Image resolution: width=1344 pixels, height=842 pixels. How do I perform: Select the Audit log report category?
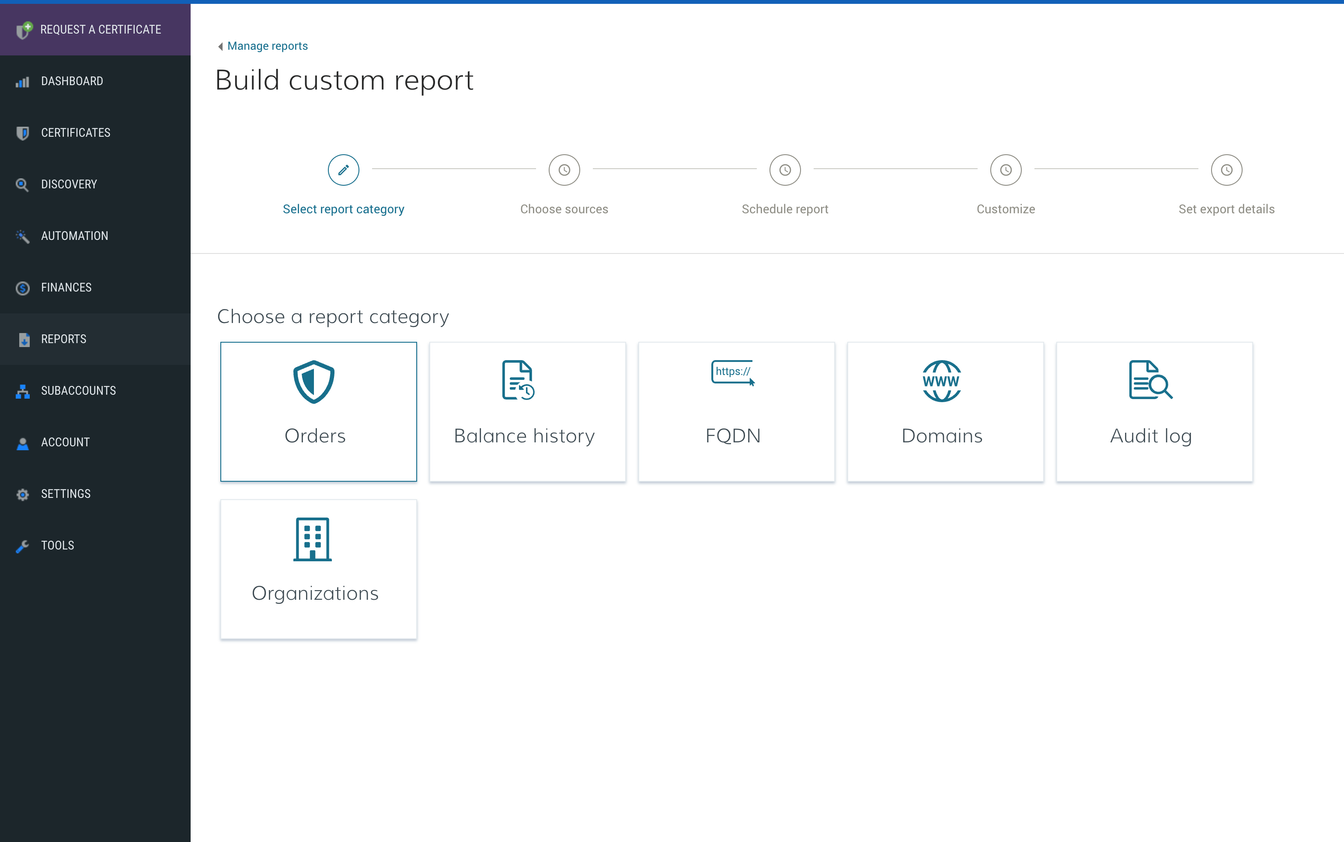tap(1153, 412)
